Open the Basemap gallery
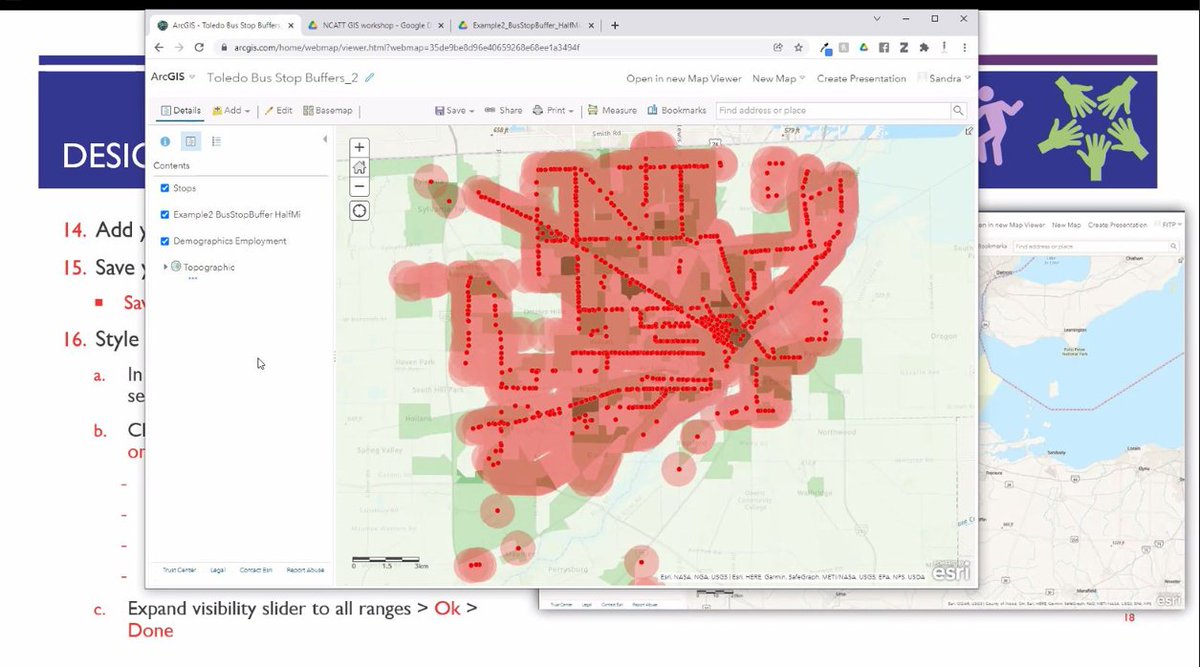This screenshot has height=667, width=1200. 328,111
